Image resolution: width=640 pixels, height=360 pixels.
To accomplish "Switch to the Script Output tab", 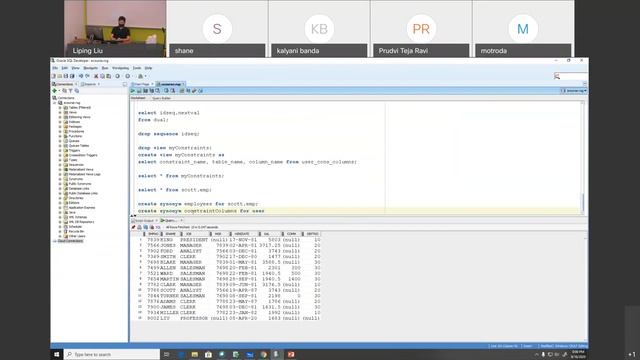I will pos(144,220).
